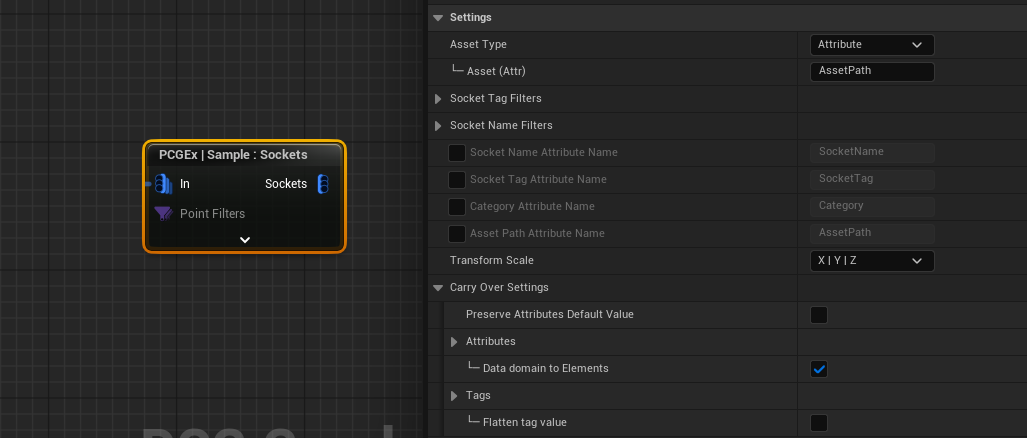Viewport: 1027px width, 438px height.
Task: Enable Socket Name Attribute Name checkbox
Action: tap(457, 152)
